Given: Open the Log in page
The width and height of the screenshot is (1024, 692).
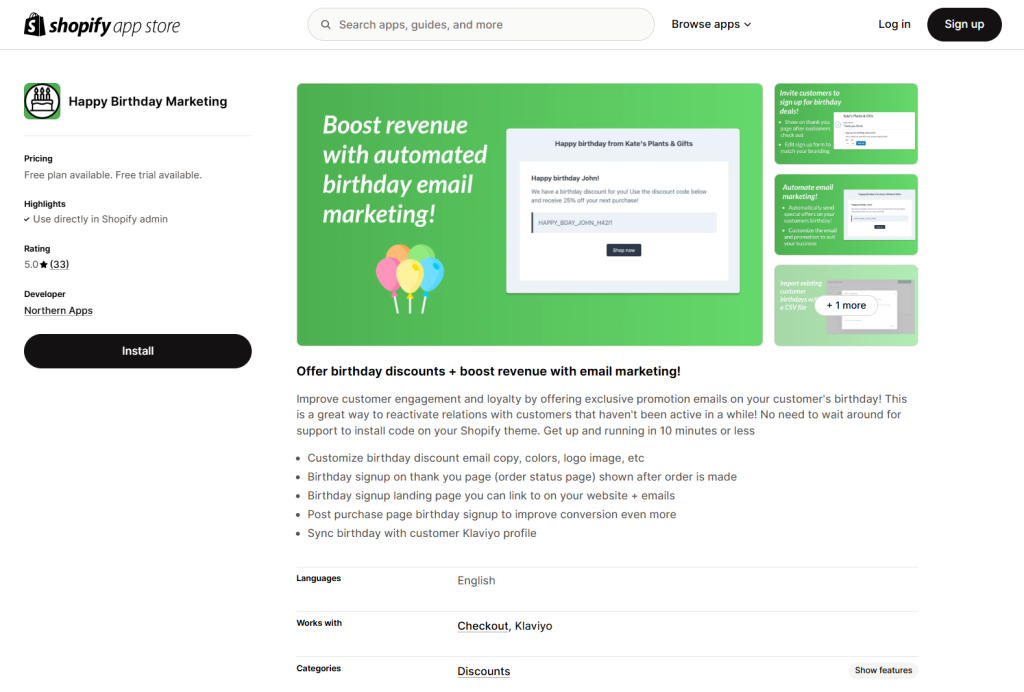Looking at the screenshot, I should 894,24.
